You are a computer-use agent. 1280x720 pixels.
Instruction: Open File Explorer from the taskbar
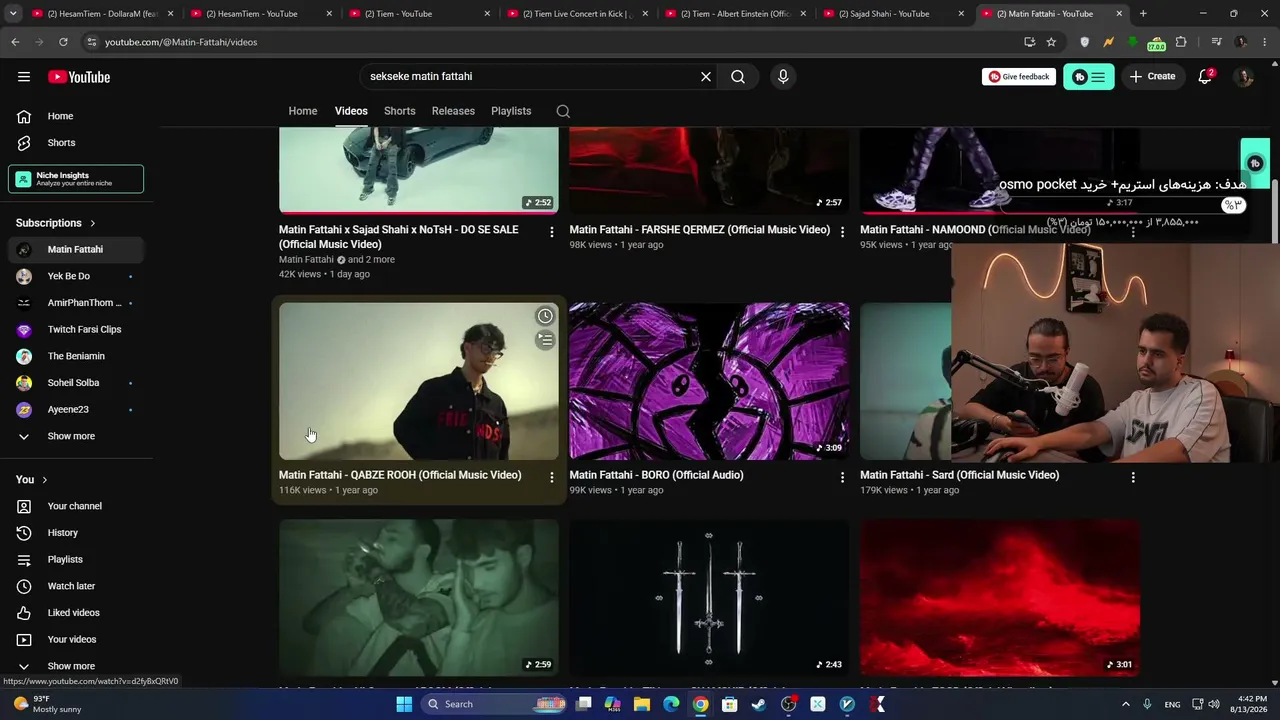(642, 704)
